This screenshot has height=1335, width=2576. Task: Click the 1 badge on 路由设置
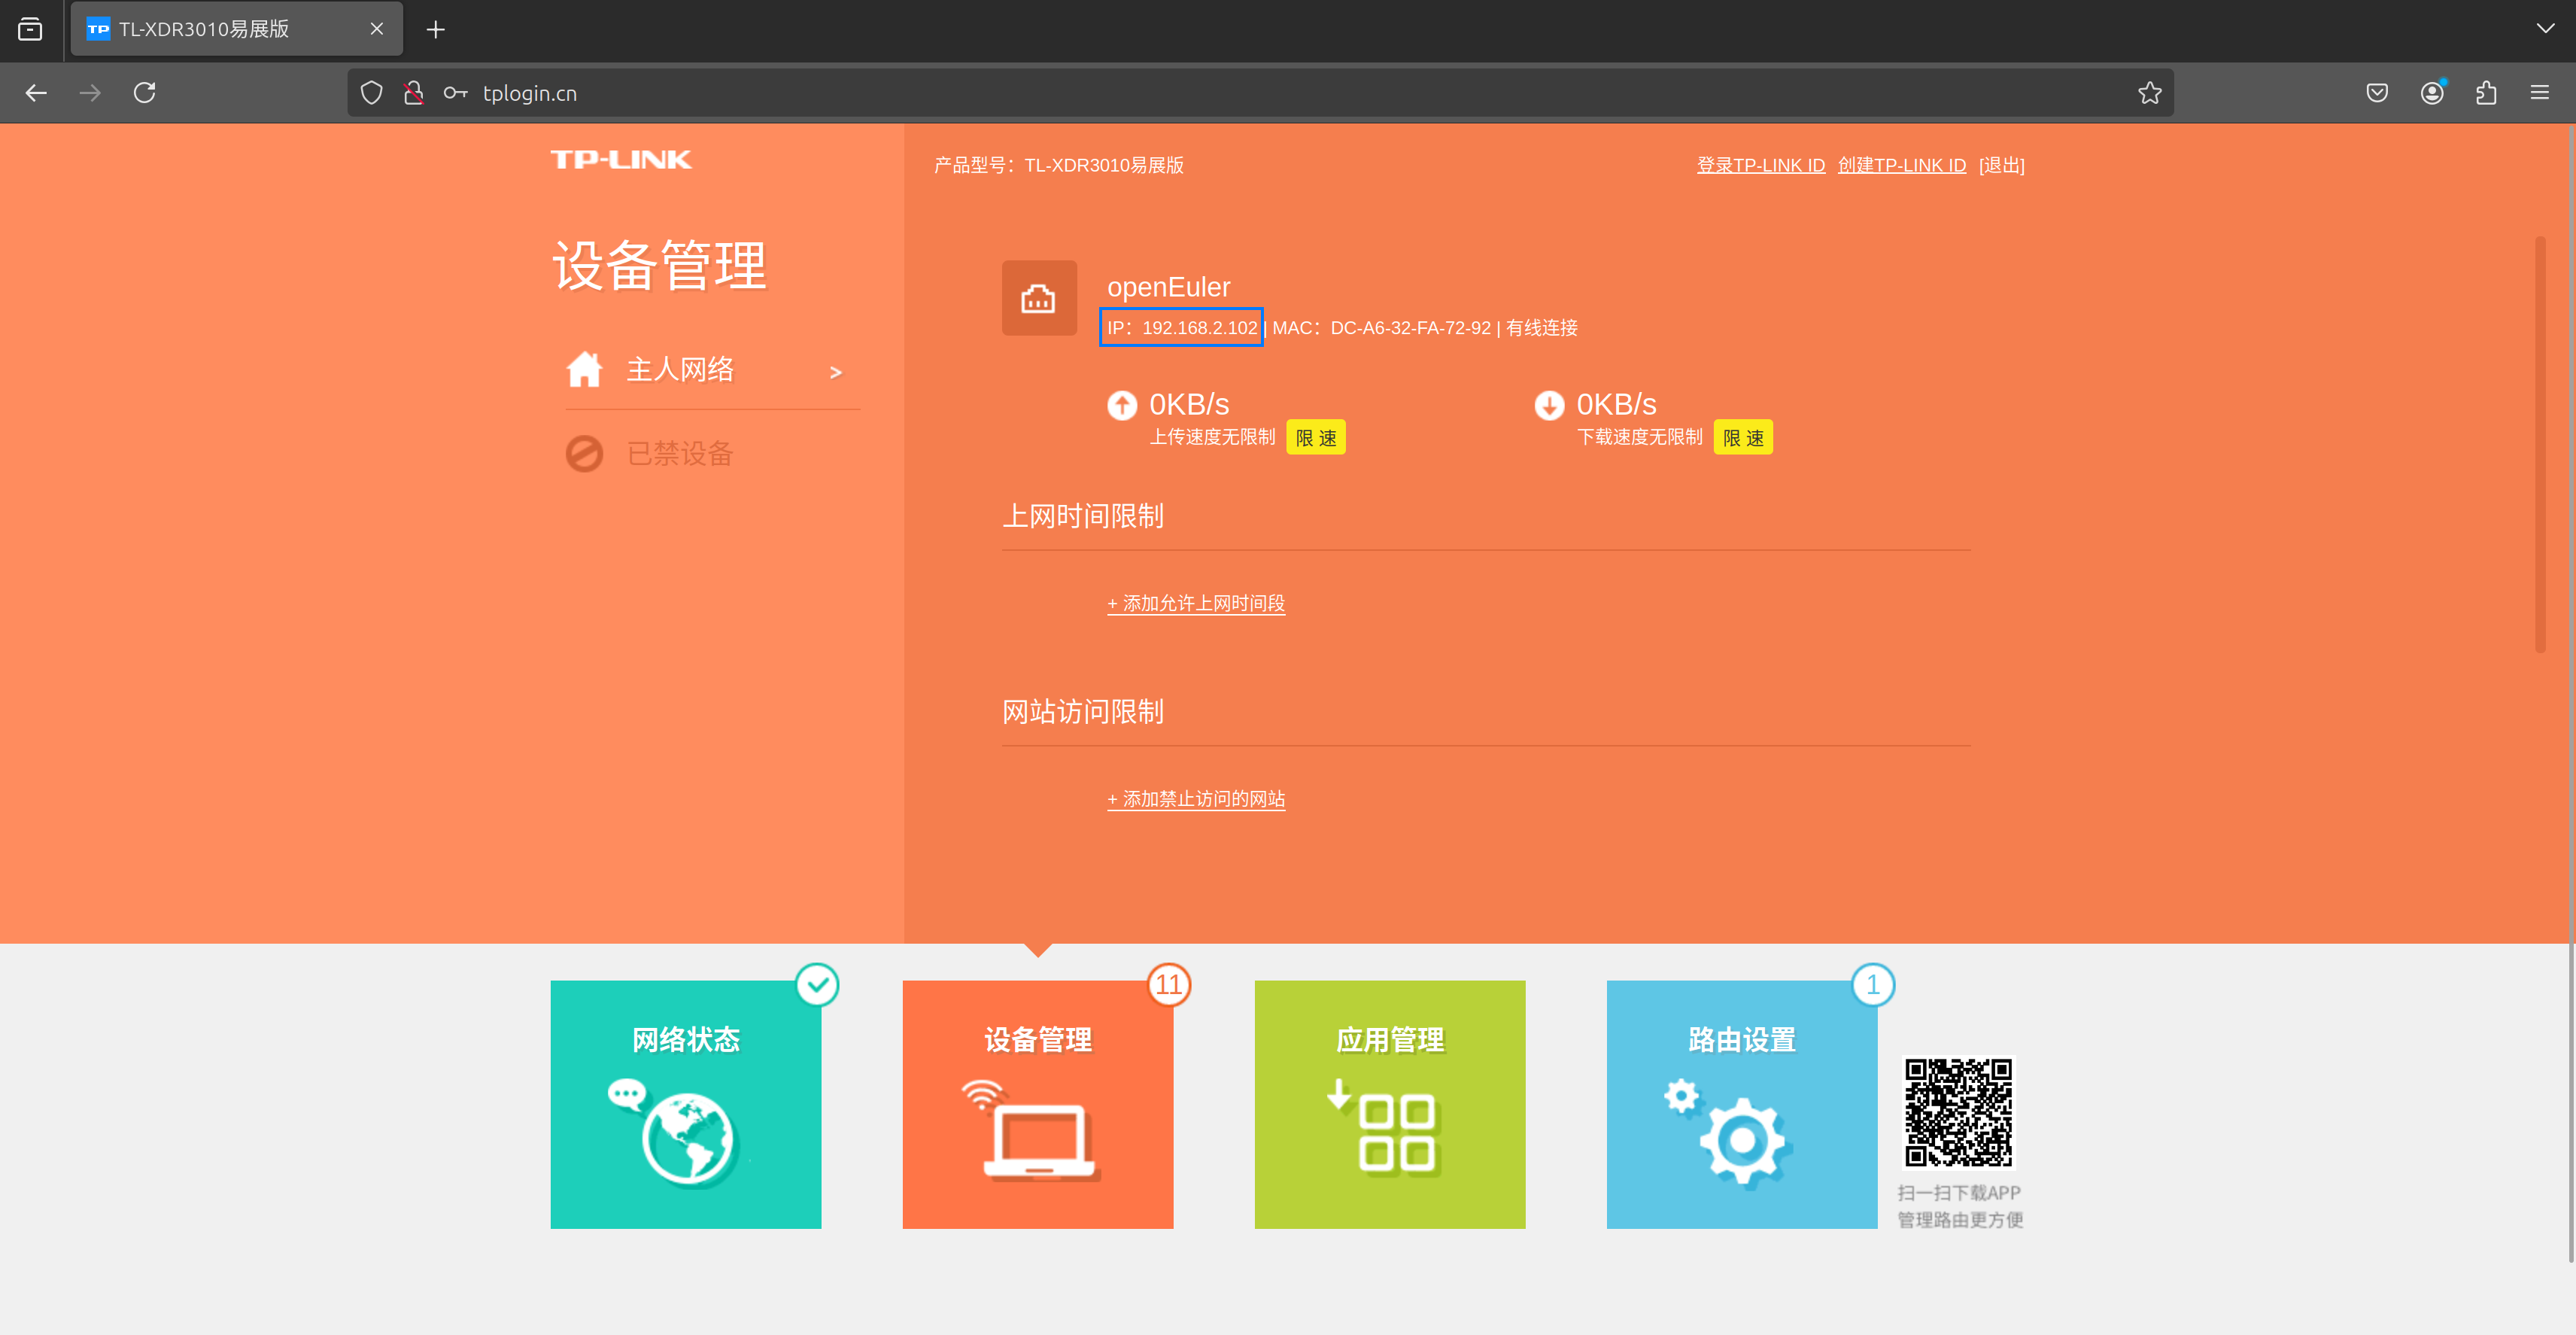pyautogui.click(x=1873, y=985)
